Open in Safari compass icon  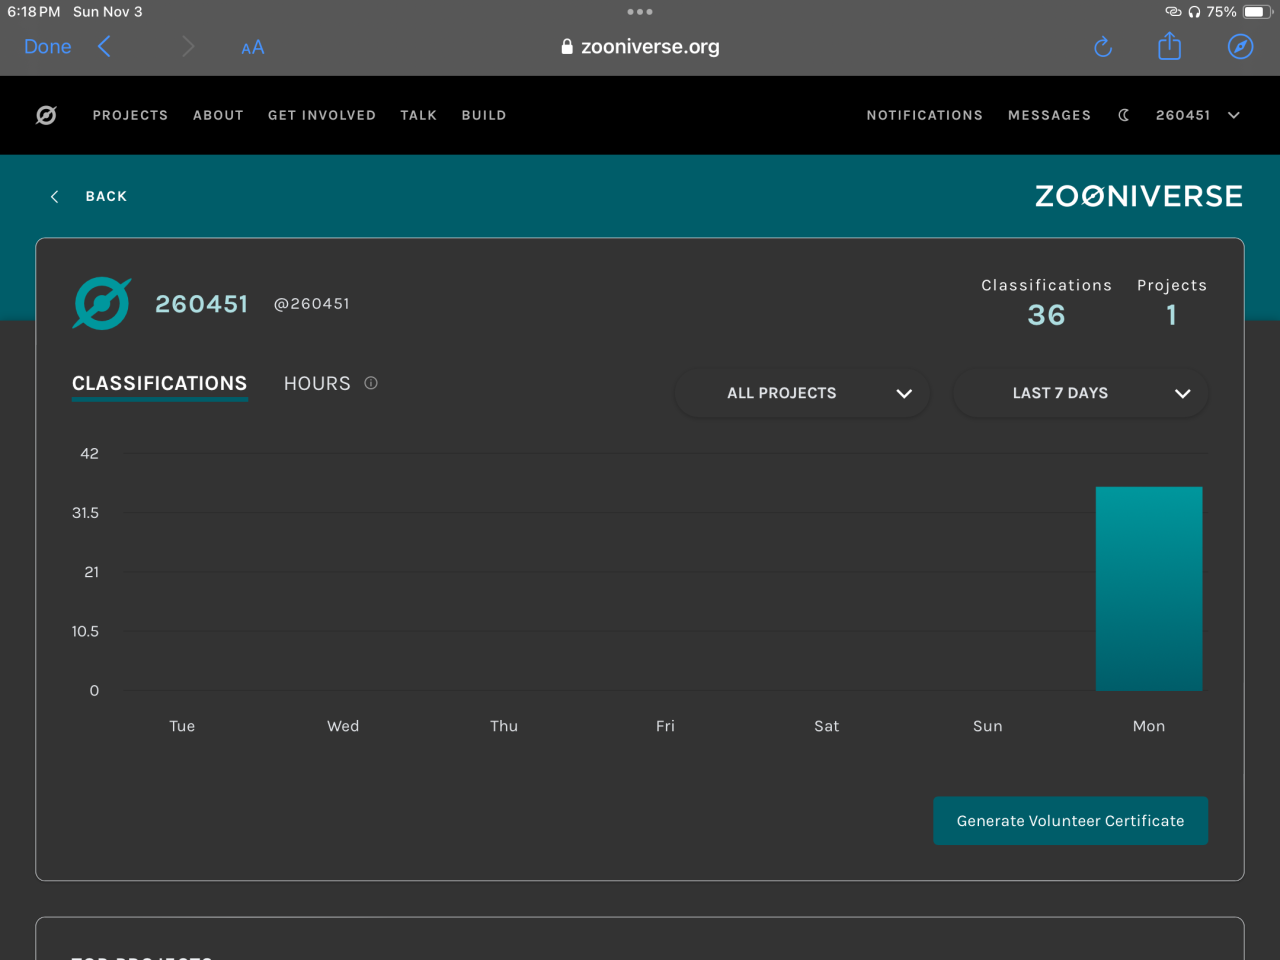1240,46
